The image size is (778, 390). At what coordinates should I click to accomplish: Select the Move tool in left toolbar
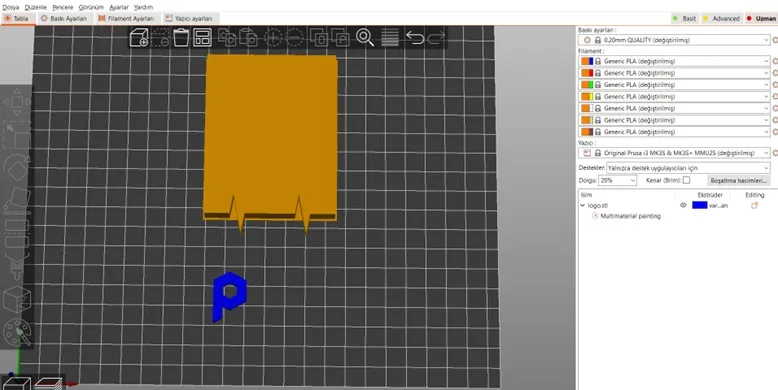point(16,102)
